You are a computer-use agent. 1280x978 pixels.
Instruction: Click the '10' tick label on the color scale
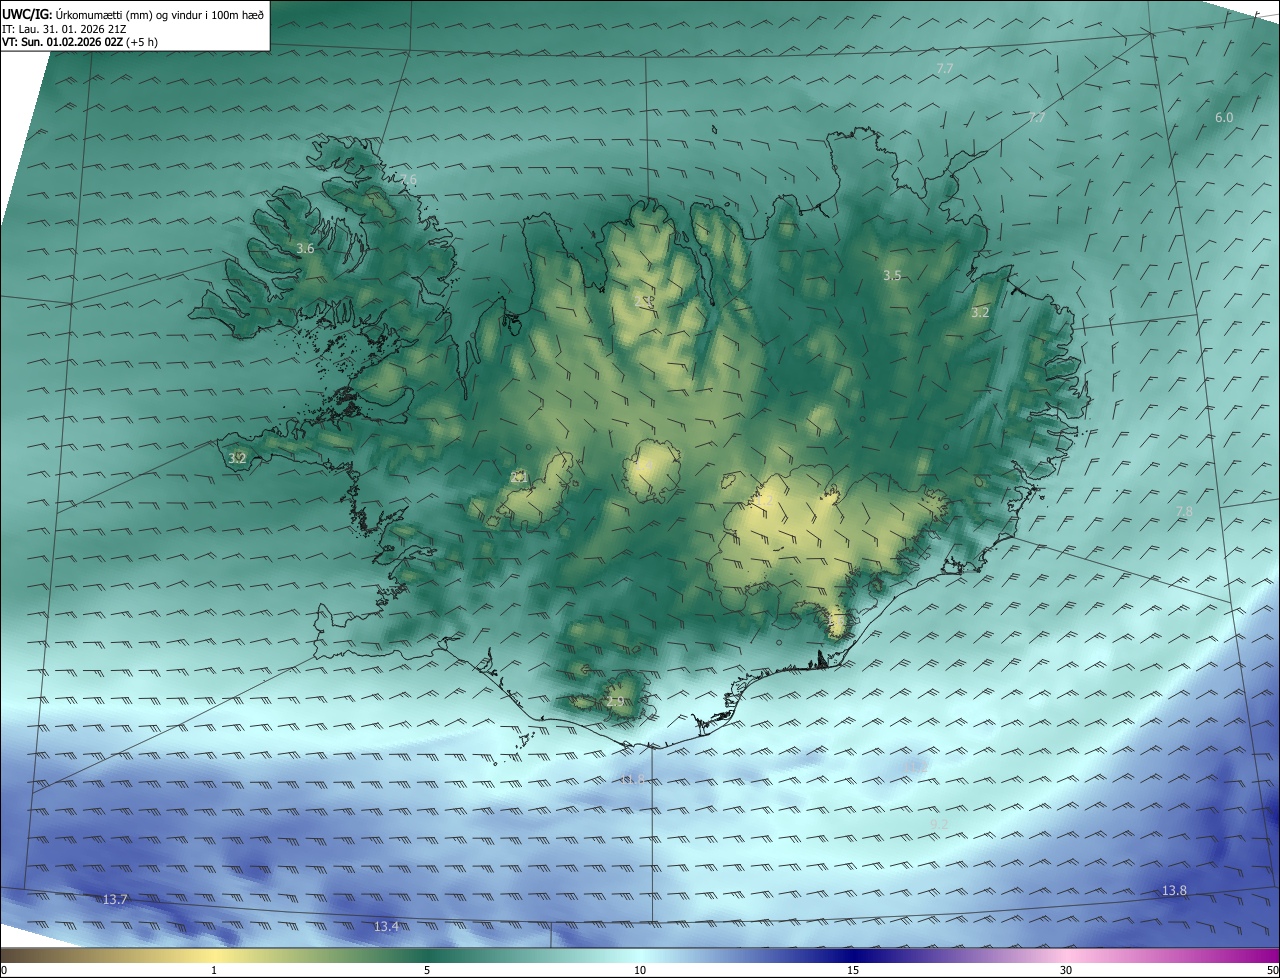tap(640, 970)
